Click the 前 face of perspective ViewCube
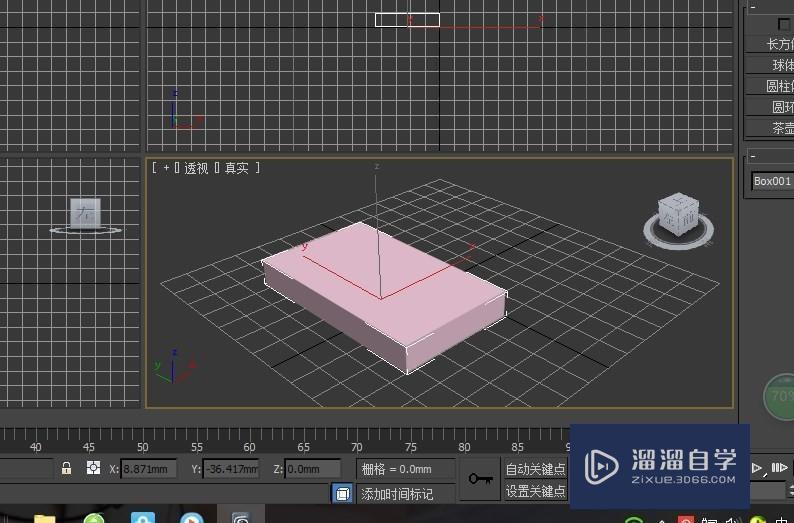Viewport: 794px width, 523px height. point(689,221)
